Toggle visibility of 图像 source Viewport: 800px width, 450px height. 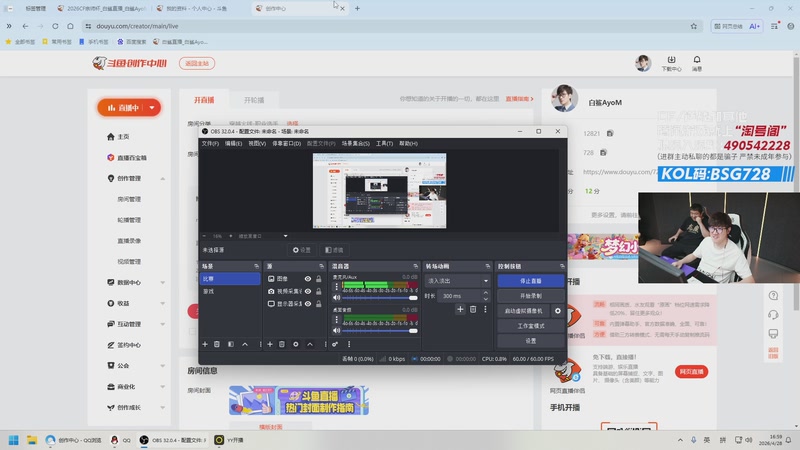[x=308, y=279]
